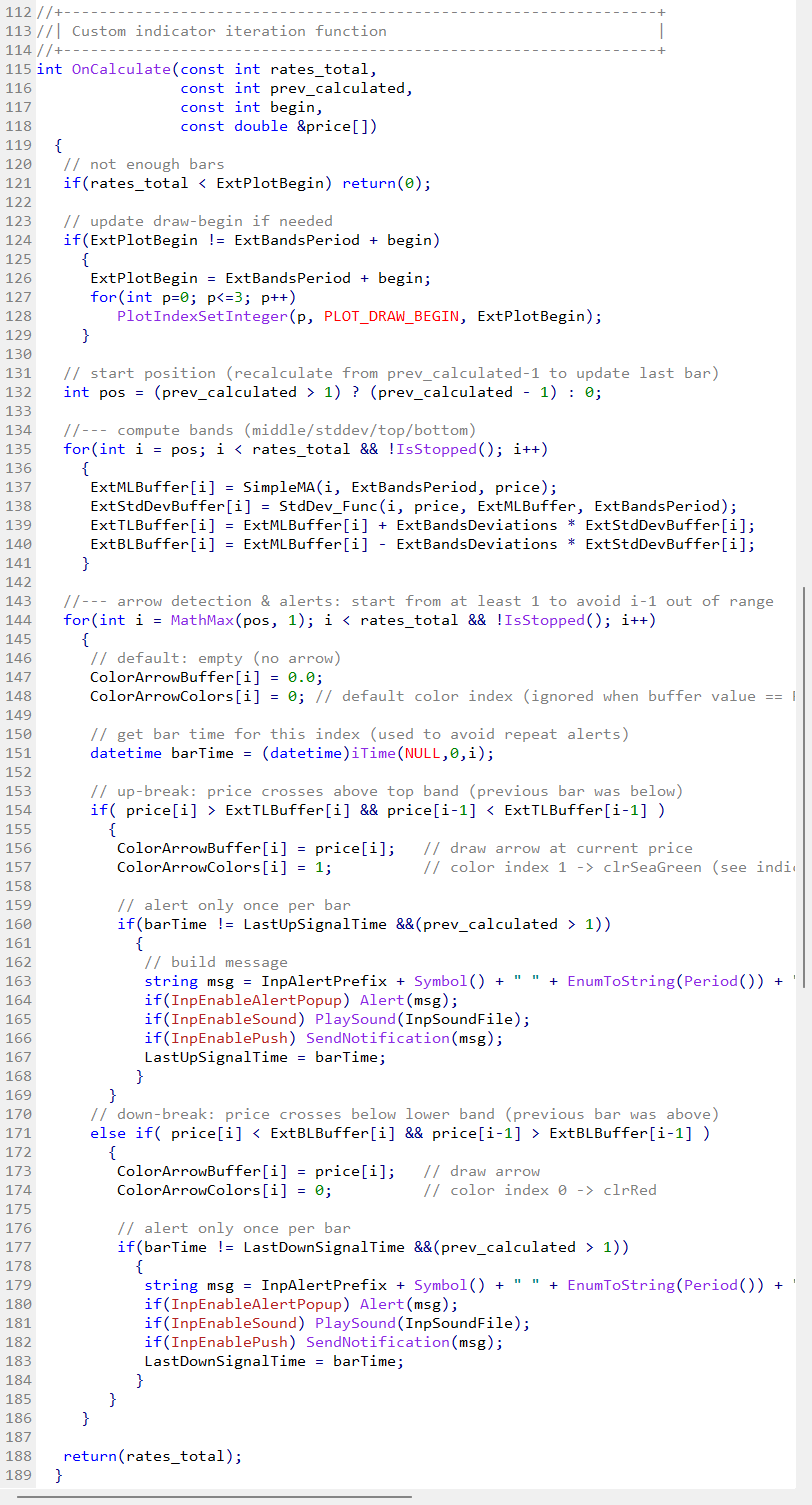Screen dimensions: 812x1505
Task: Click 'ColorArrowBuffer[i] = 0.0;' statement
Action: pyautogui.click(x=206, y=677)
